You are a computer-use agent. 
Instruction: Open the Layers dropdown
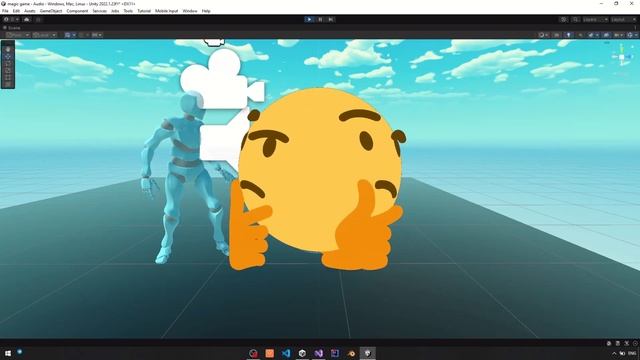(595, 19)
